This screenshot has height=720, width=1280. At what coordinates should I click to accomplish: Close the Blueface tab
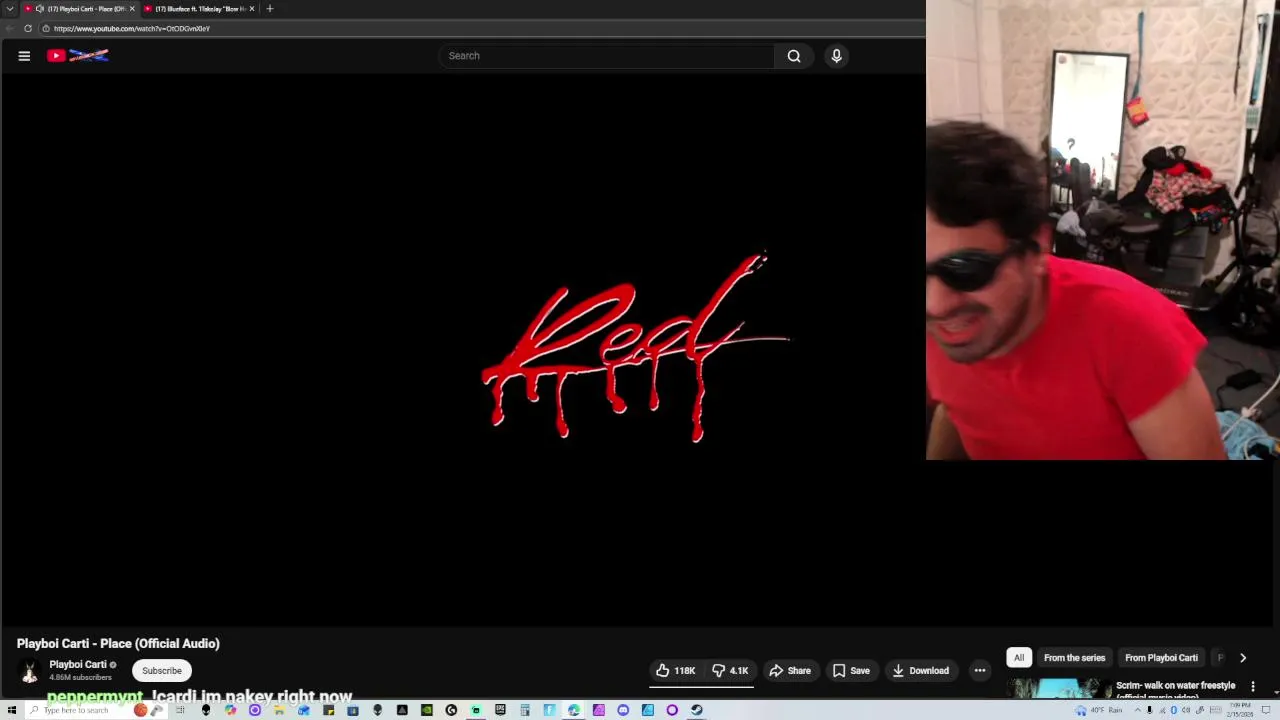coord(252,9)
